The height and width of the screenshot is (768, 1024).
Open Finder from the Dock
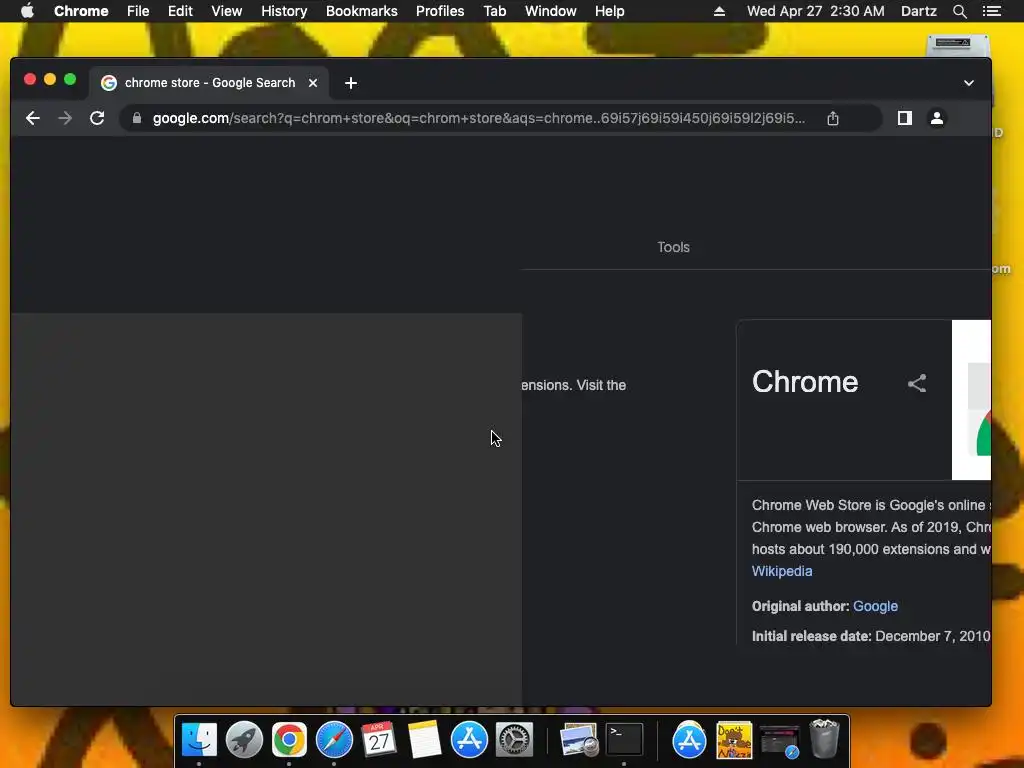point(199,740)
